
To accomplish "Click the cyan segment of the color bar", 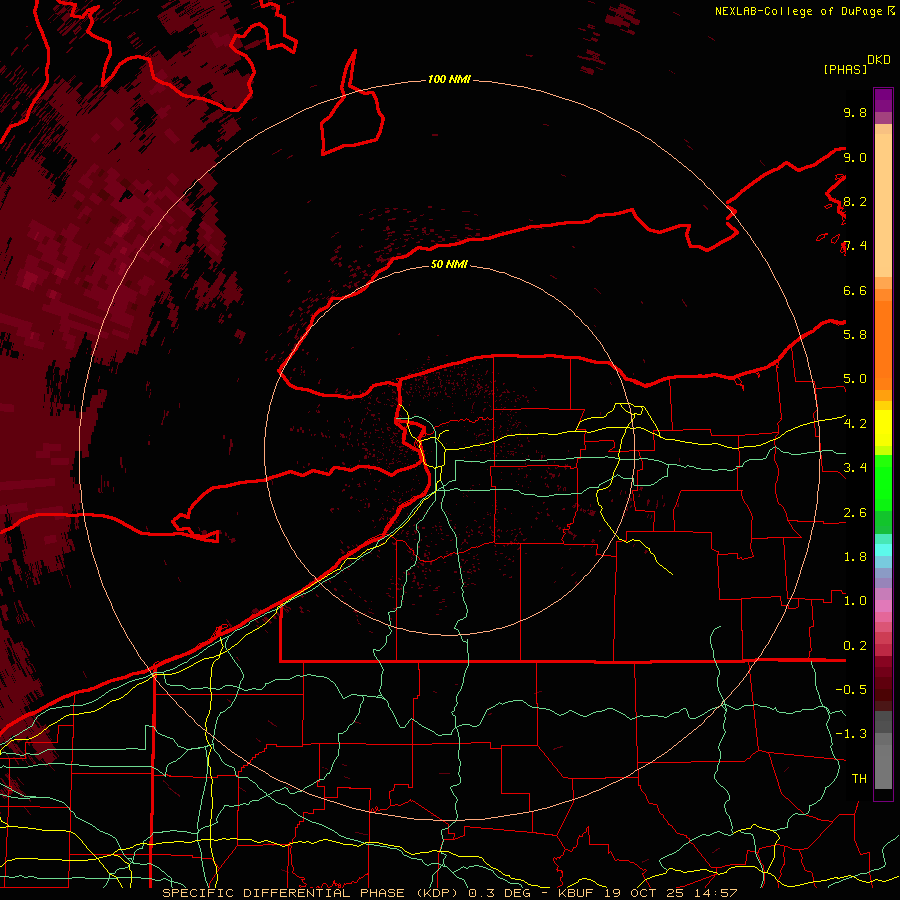I will [883, 549].
